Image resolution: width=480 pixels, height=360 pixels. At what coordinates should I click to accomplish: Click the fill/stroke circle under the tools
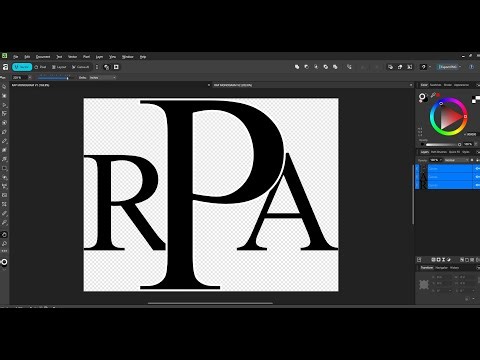tap(4, 262)
